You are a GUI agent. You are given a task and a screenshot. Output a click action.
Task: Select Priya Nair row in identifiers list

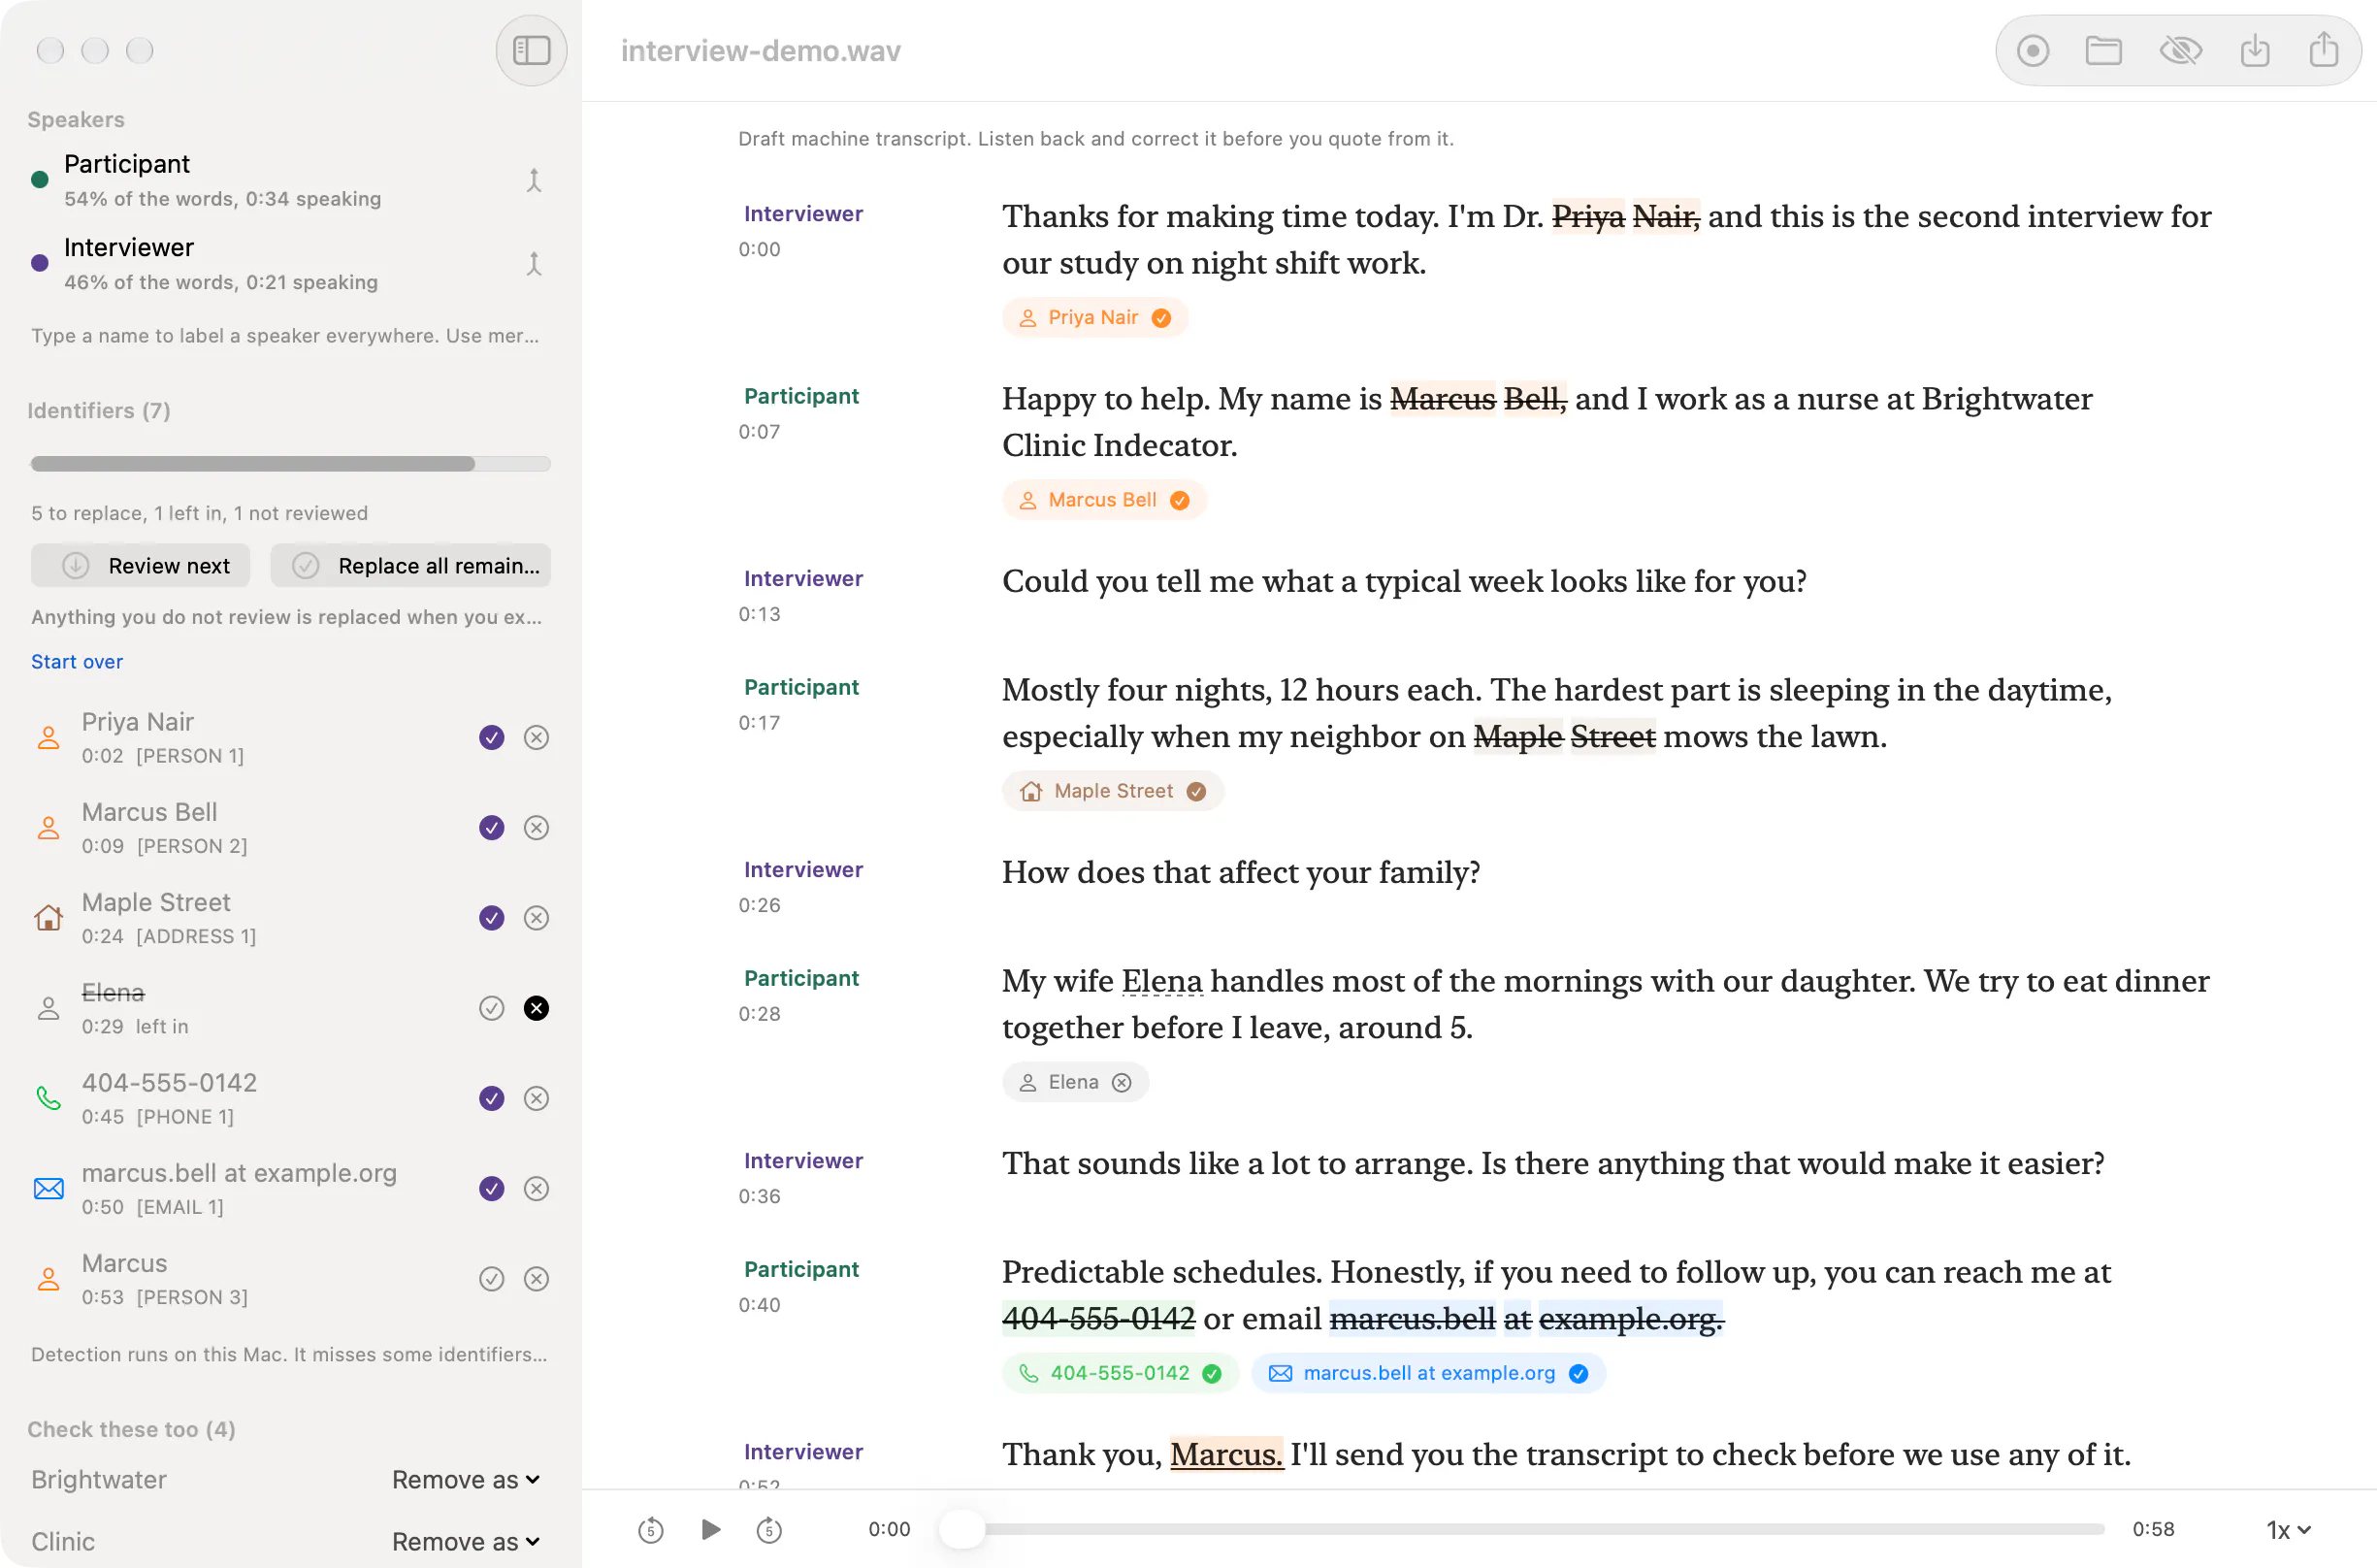tap(290, 737)
